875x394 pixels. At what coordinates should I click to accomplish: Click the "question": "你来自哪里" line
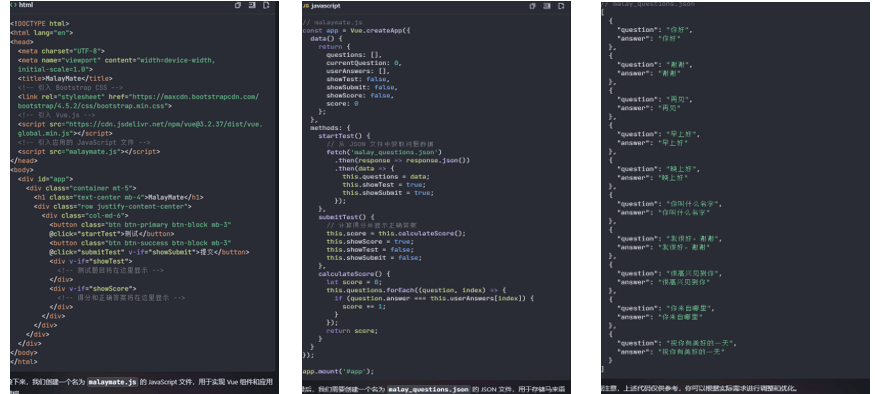666,308
